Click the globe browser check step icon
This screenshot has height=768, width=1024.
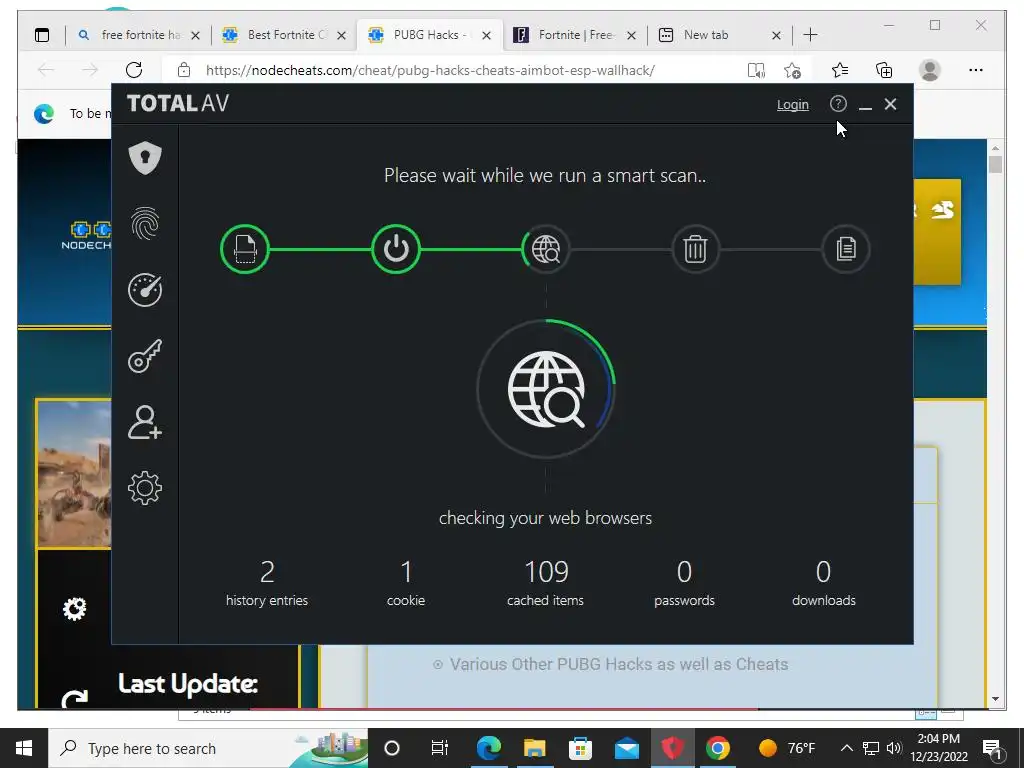click(546, 249)
